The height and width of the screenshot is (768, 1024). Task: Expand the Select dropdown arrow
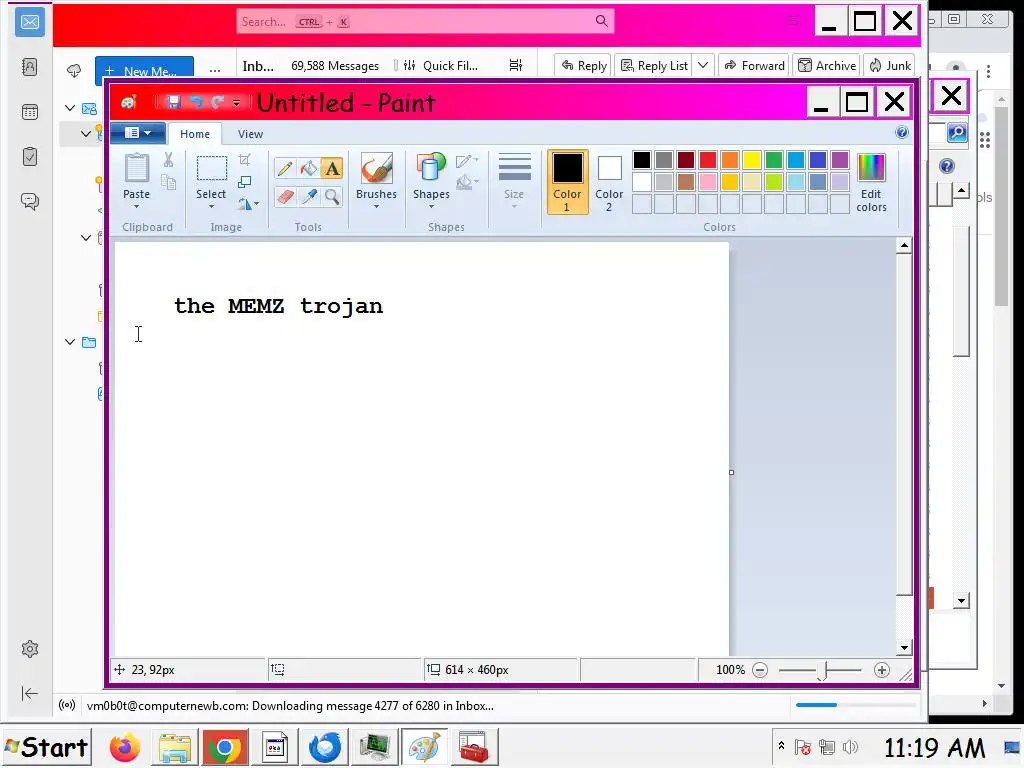[x=212, y=206]
